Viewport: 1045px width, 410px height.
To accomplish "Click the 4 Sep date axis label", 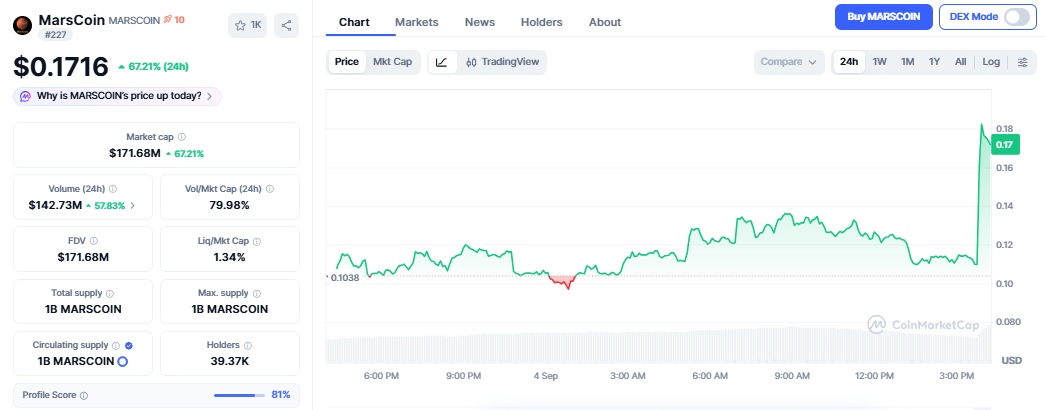I will click(x=545, y=376).
